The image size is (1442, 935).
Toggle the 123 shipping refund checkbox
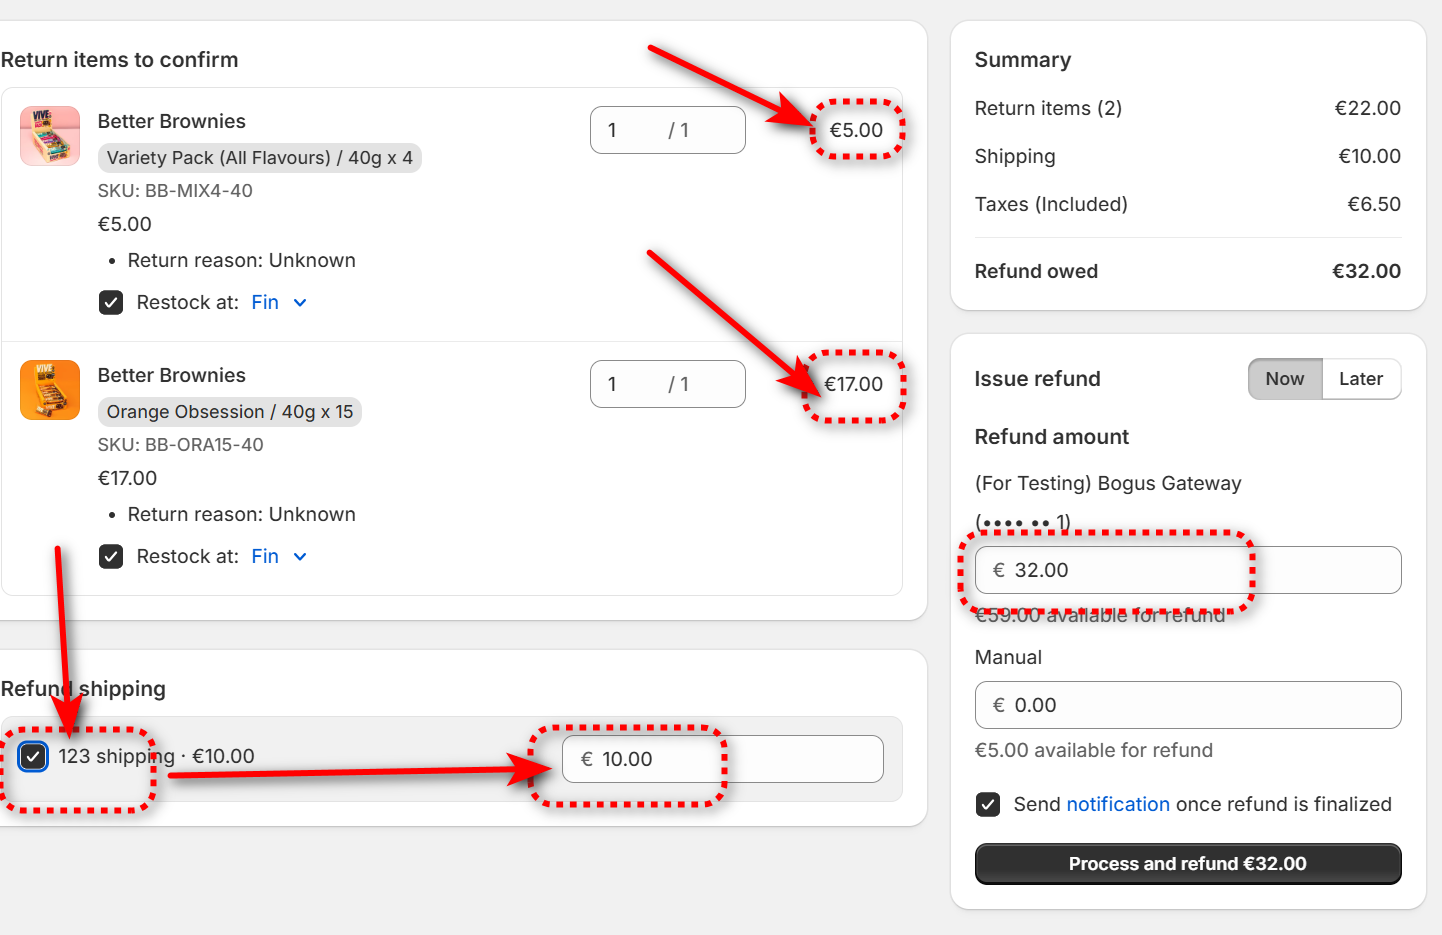[x=33, y=757]
